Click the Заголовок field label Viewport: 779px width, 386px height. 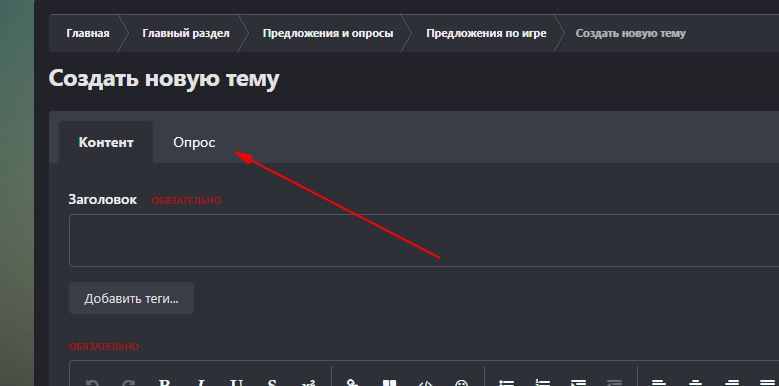(x=102, y=200)
